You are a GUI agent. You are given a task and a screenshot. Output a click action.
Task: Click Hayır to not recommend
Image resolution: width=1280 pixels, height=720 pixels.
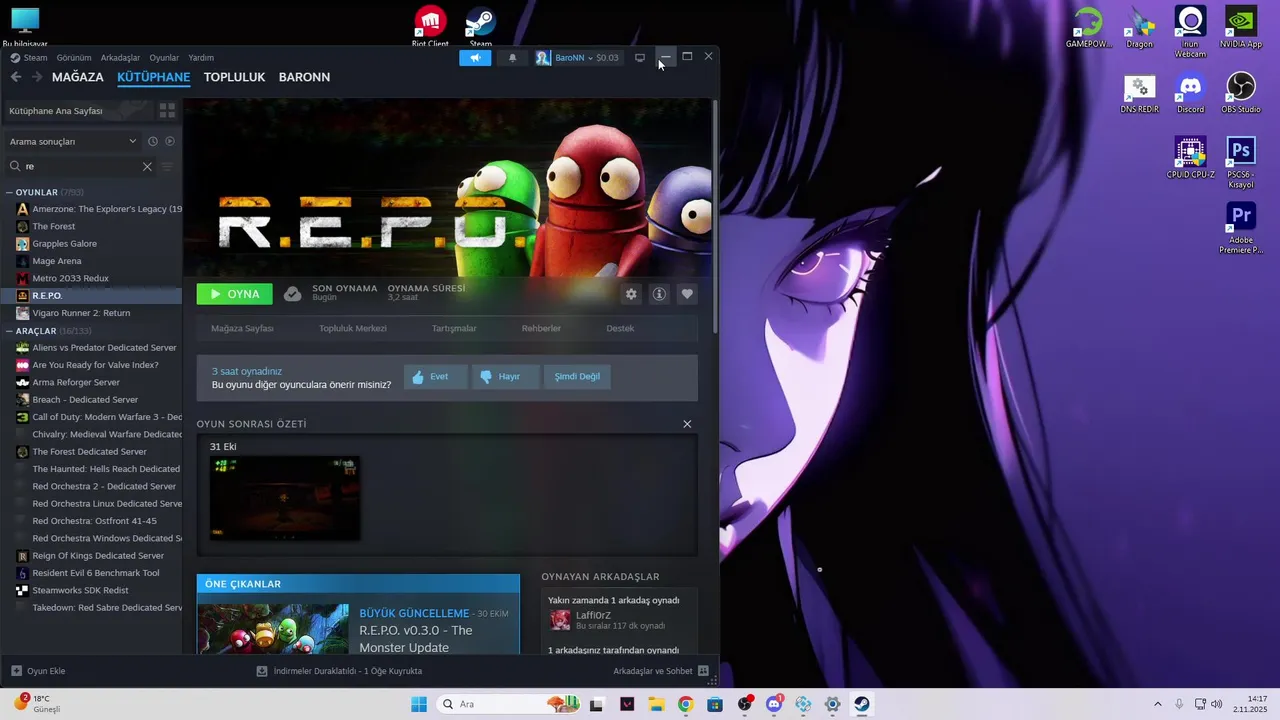pyautogui.click(x=505, y=377)
